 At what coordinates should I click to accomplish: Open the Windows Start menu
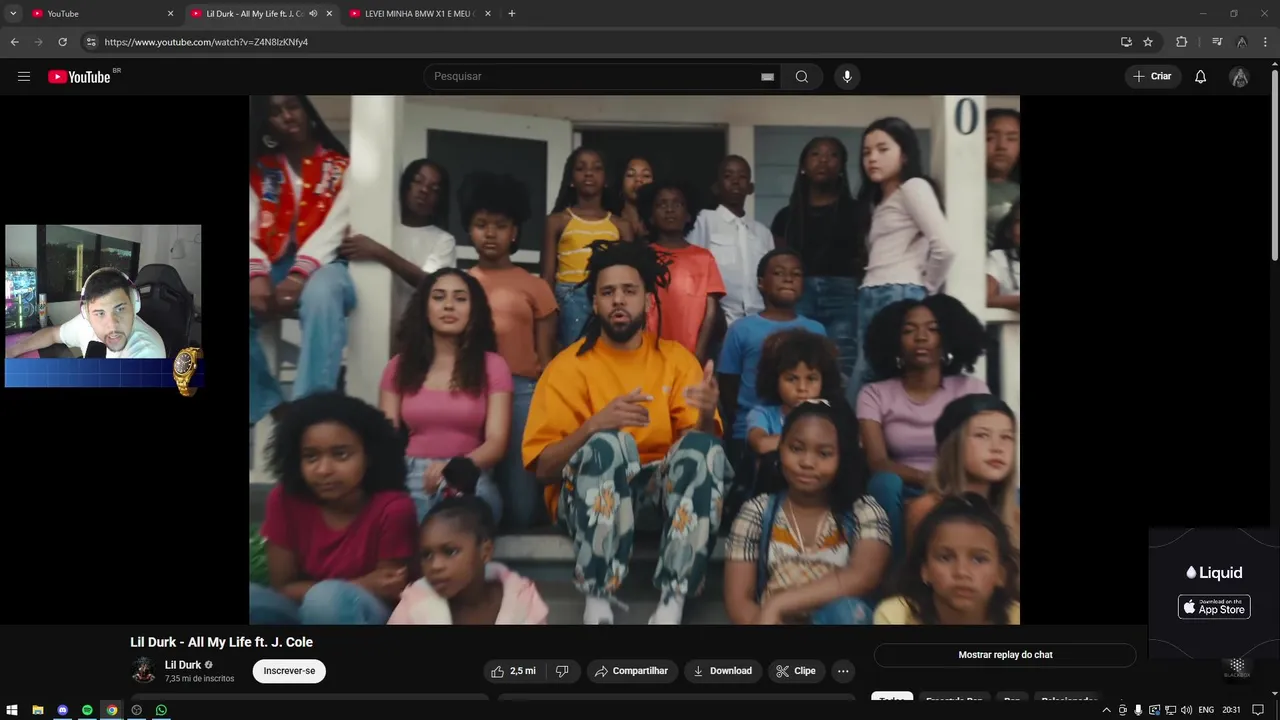pos(13,710)
